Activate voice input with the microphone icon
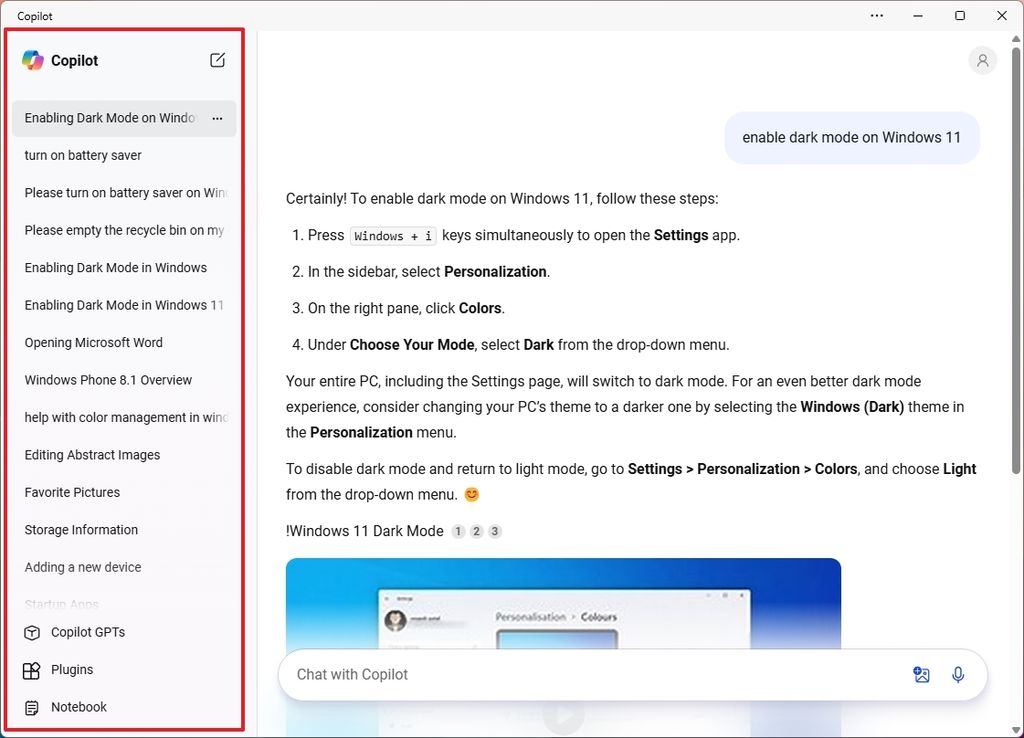Viewport: 1024px width, 738px height. click(x=958, y=675)
